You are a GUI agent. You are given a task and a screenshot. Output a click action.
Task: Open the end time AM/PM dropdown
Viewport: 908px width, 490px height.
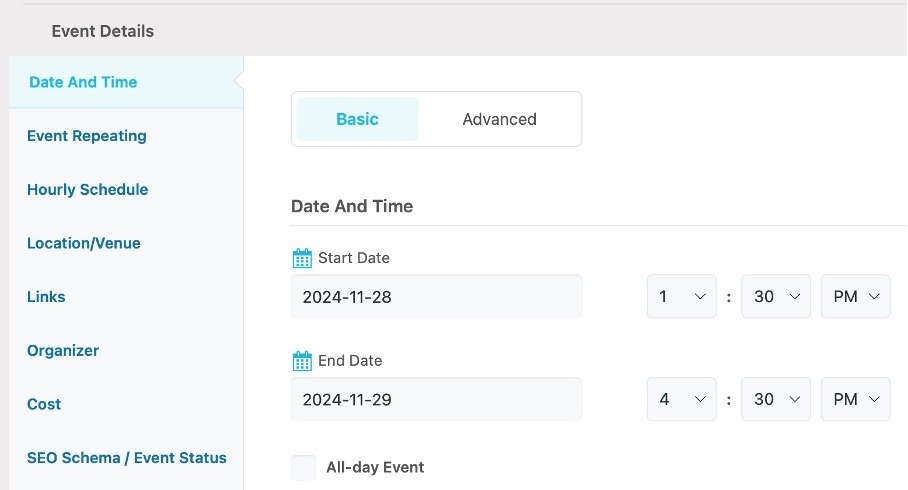(x=855, y=399)
